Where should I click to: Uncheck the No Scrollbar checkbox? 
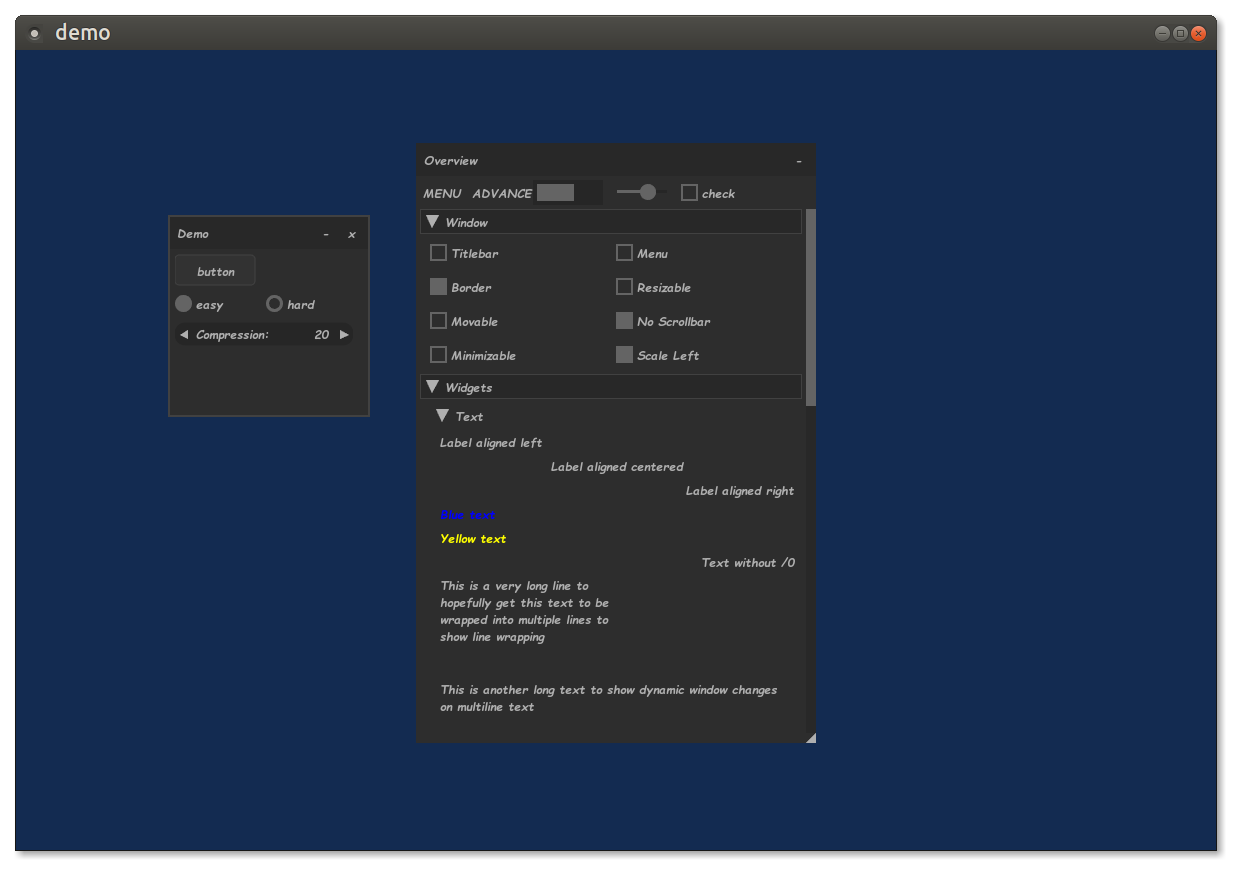tap(624, 321)
